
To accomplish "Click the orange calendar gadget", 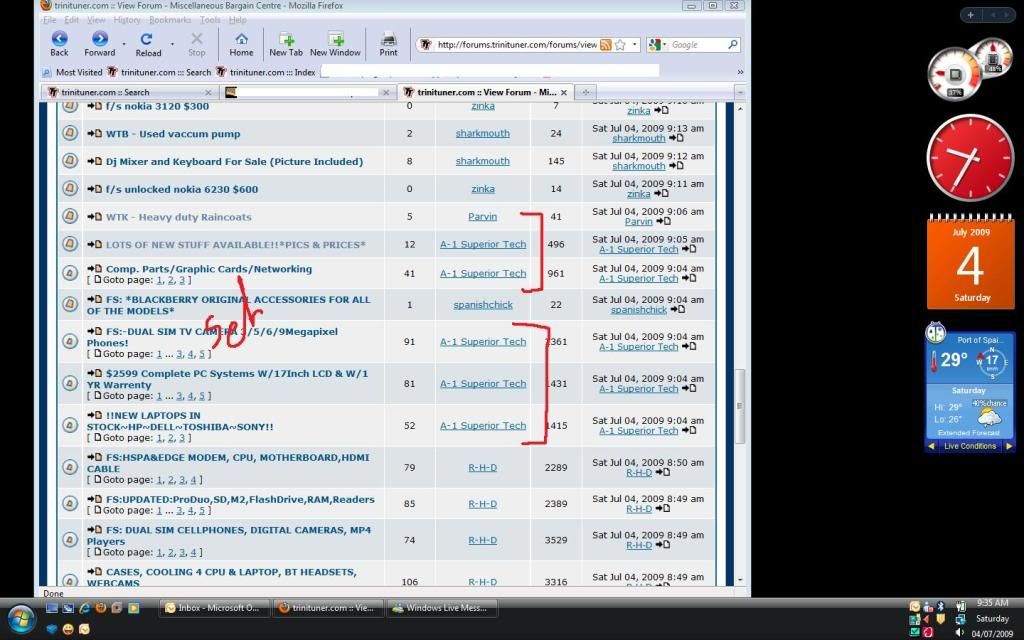I will pyautogui.click(x=970, y=262).
